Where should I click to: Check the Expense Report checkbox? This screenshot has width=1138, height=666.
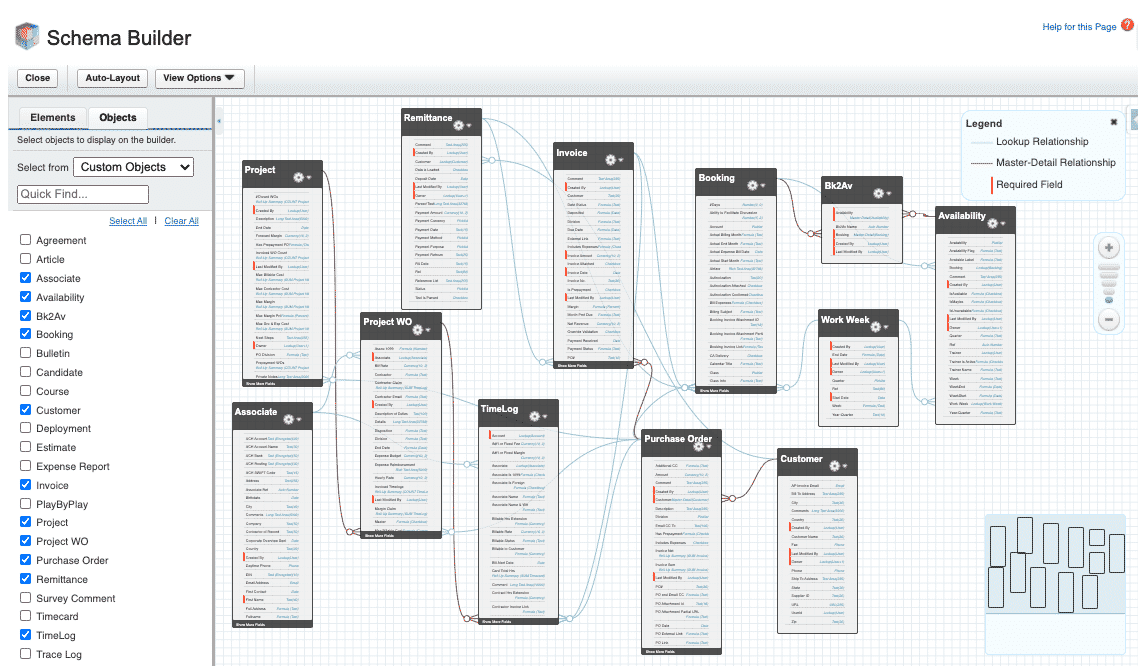tap(25, 466)
